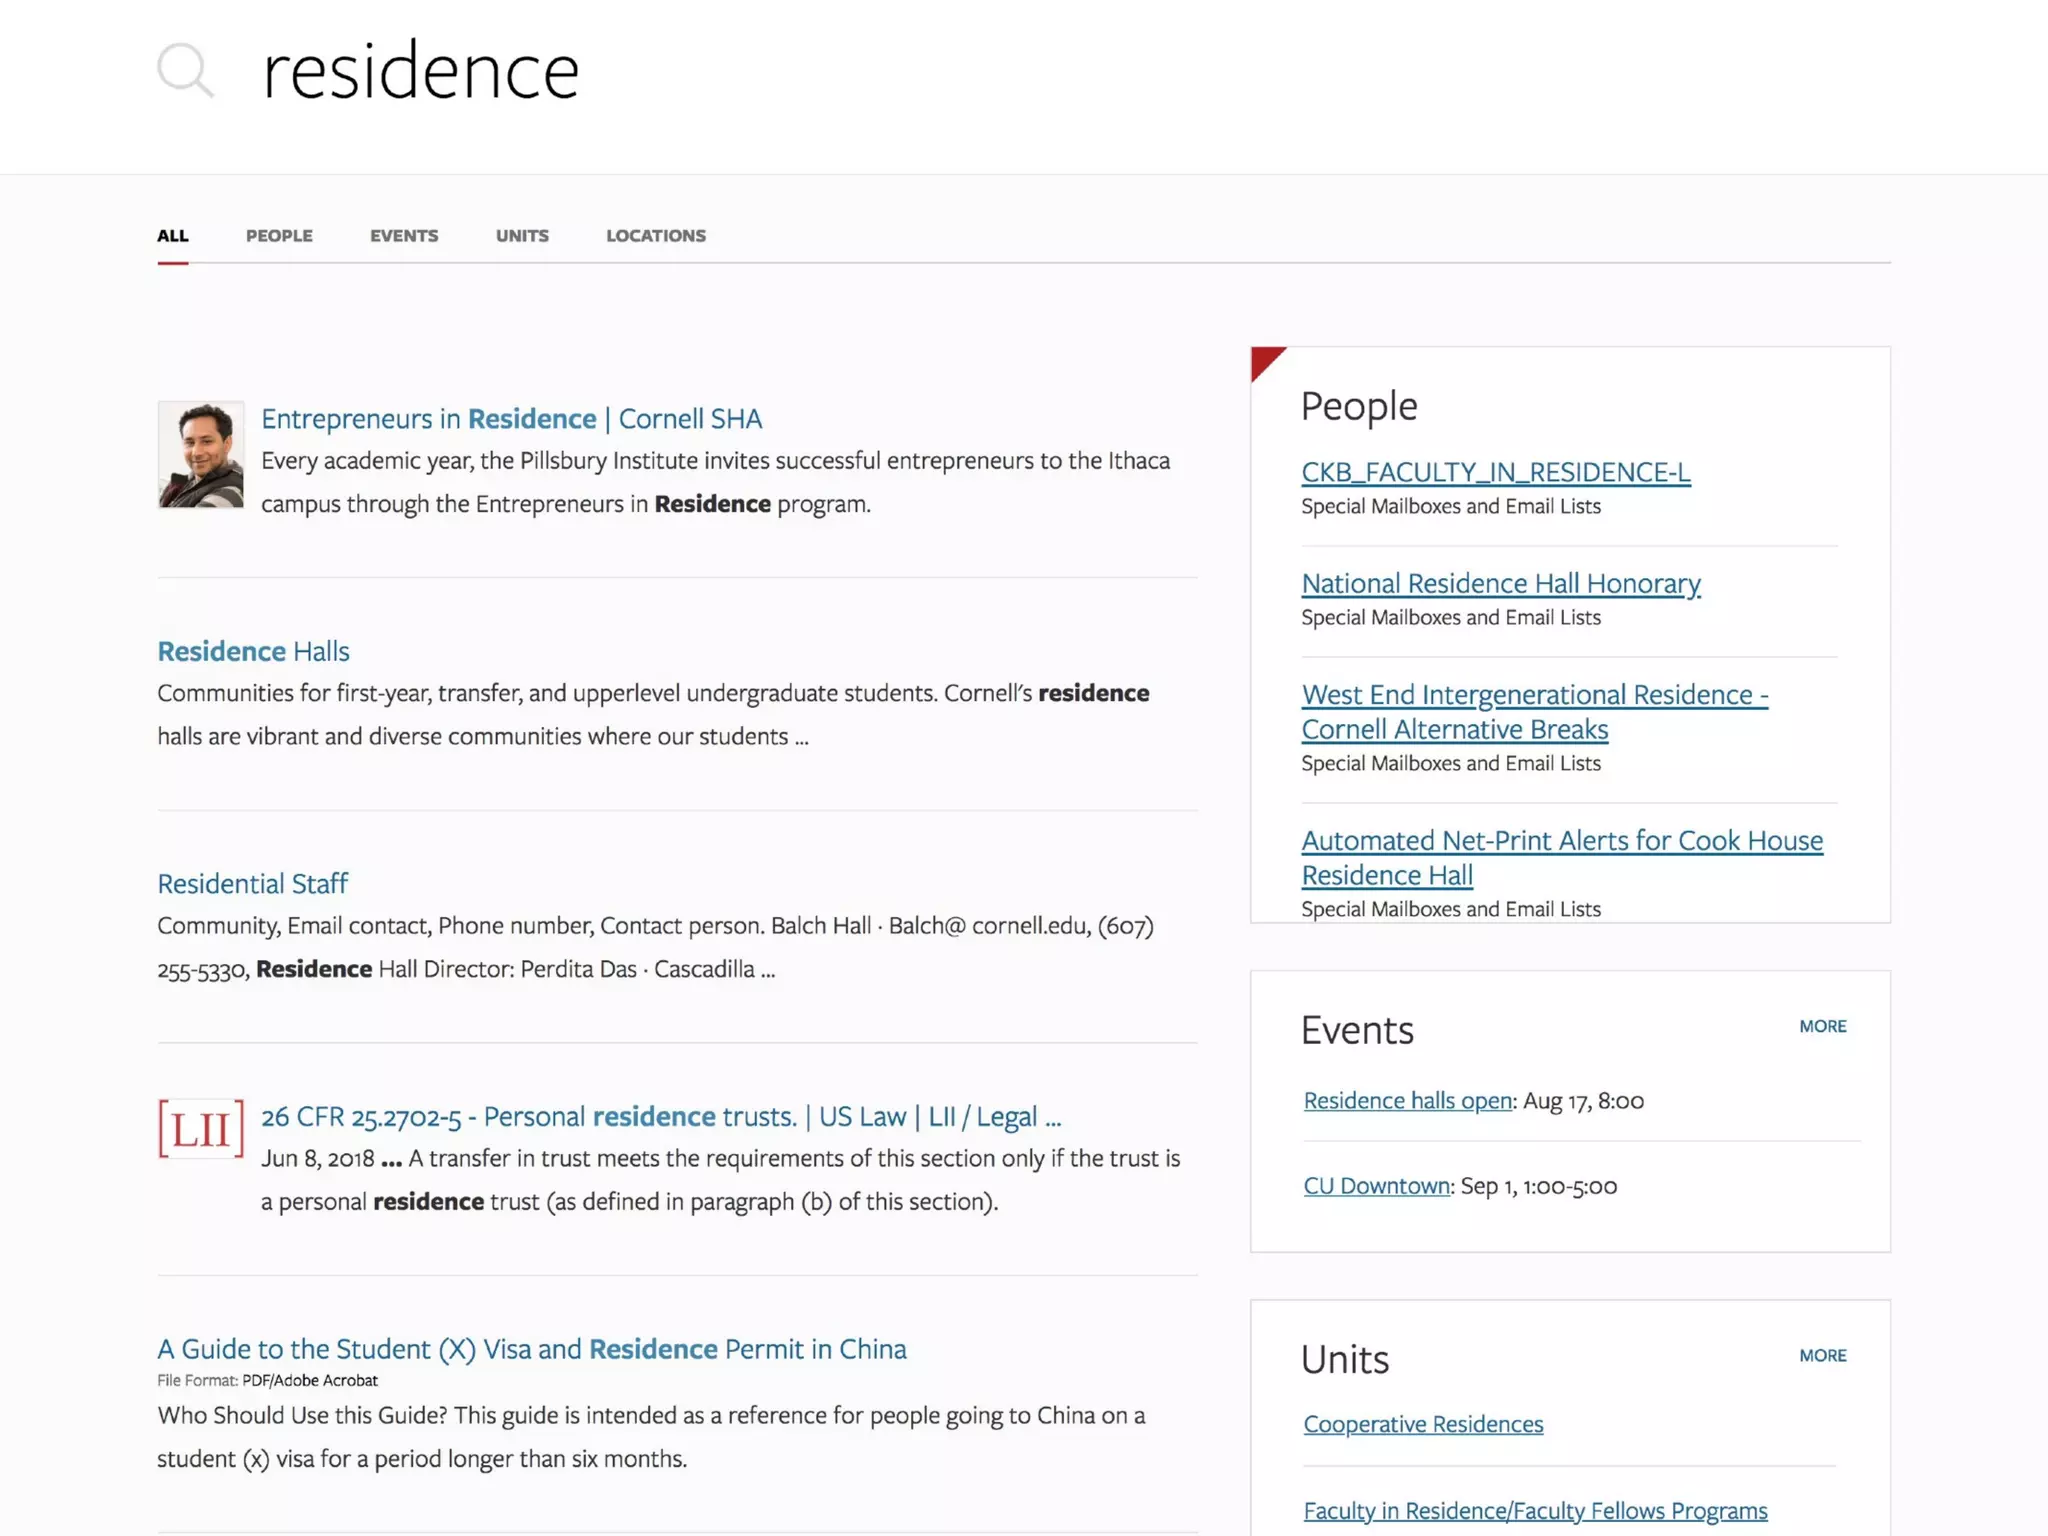
Task: Switch to the Locations tab
Action: (655, 236)
